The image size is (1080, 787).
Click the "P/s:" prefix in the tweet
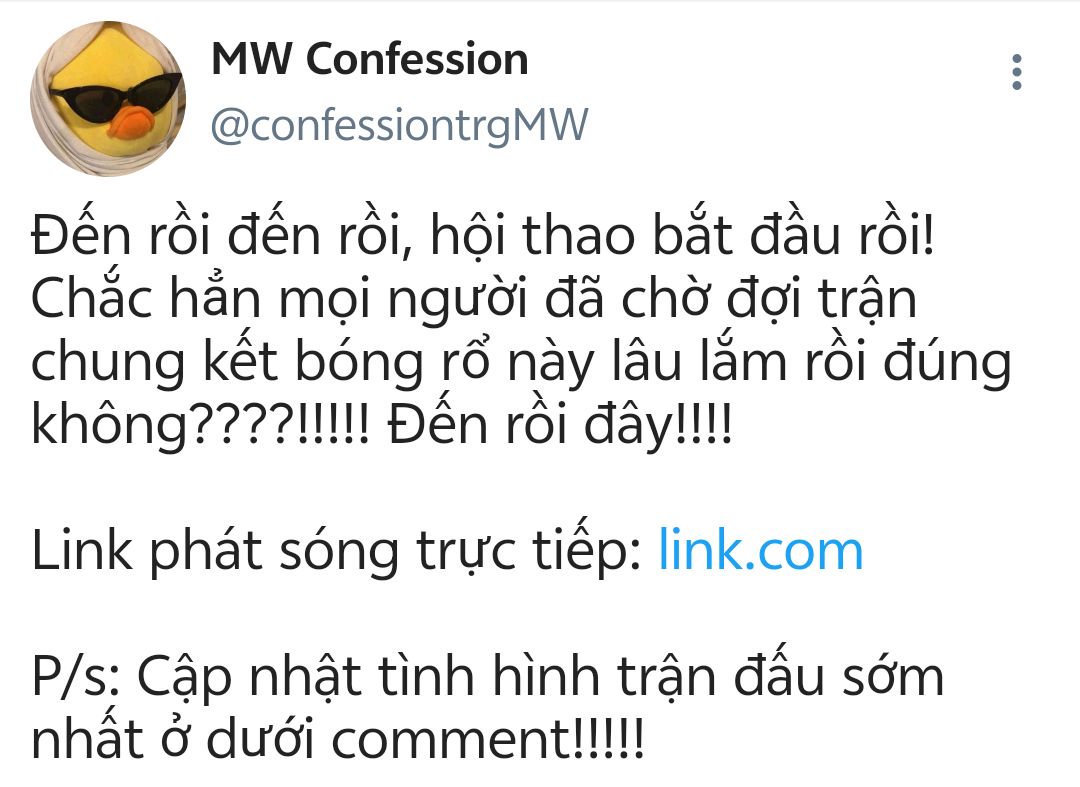coord(75,678)
